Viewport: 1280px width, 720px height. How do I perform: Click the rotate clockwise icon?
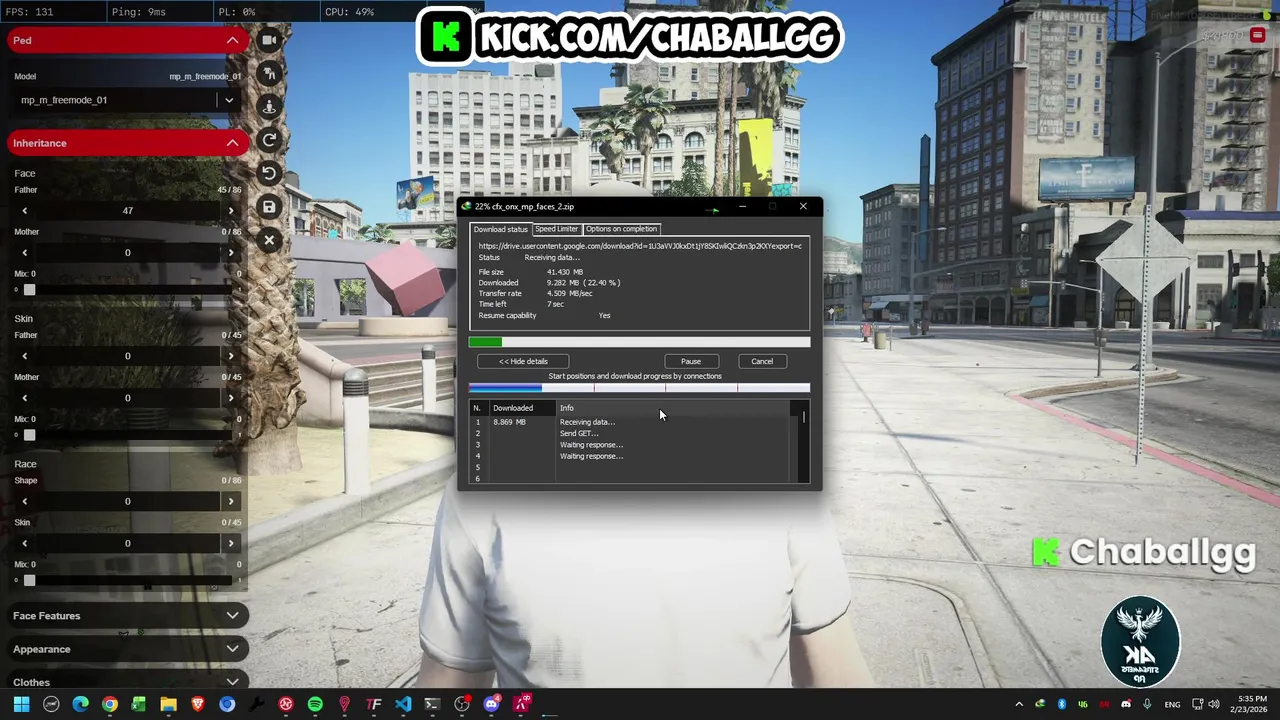click(x=269, y=140)
